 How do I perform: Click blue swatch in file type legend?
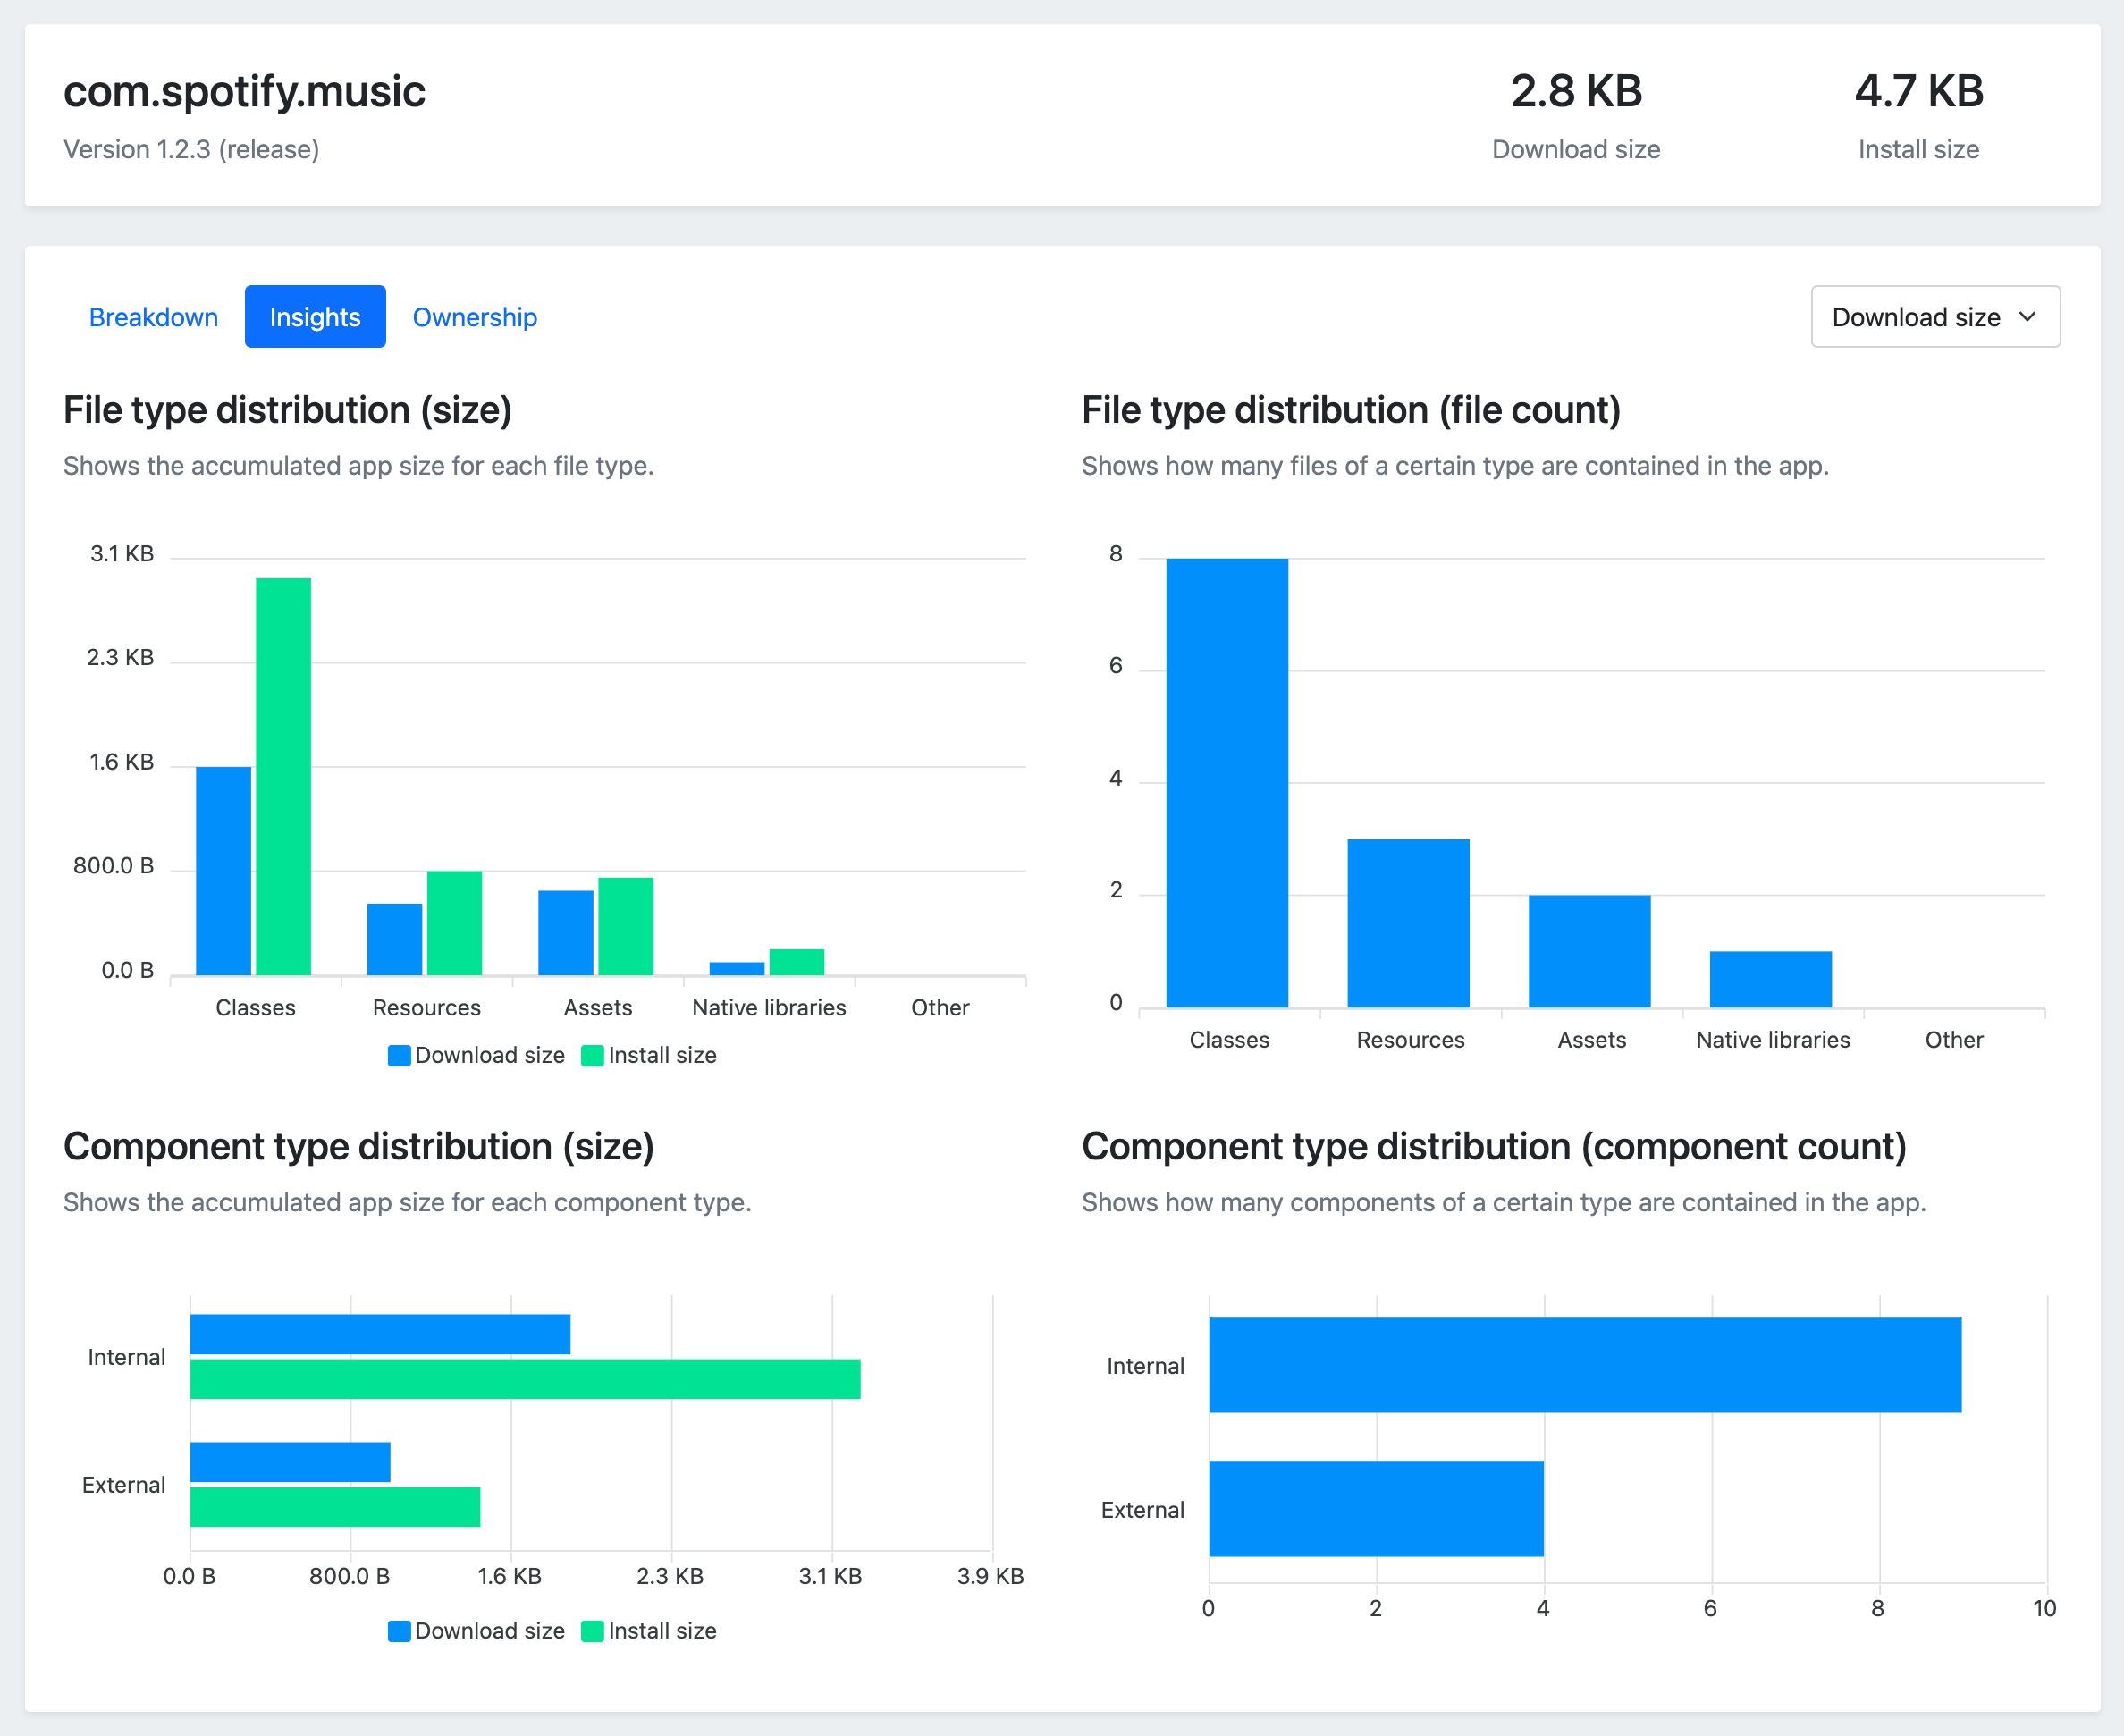point(399,1055)
